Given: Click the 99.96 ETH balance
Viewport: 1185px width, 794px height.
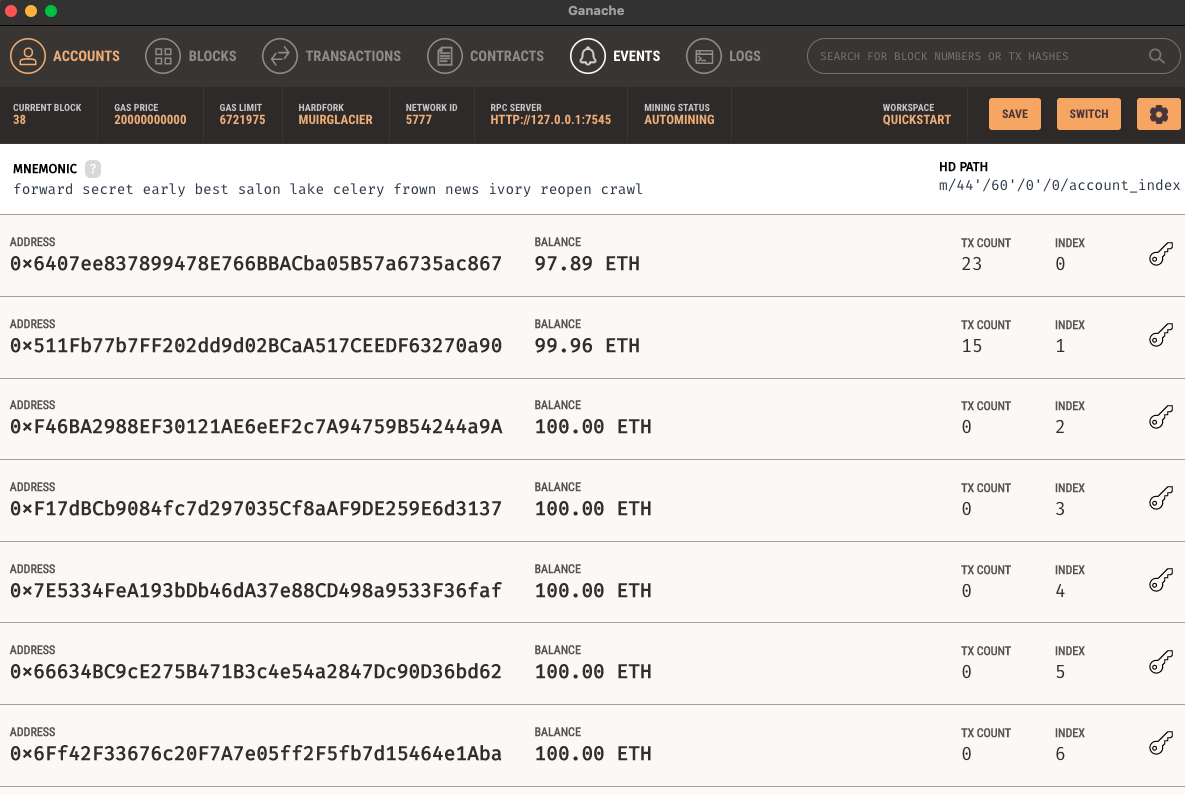Looking at the screenshot, I should [x=587, y=345].
